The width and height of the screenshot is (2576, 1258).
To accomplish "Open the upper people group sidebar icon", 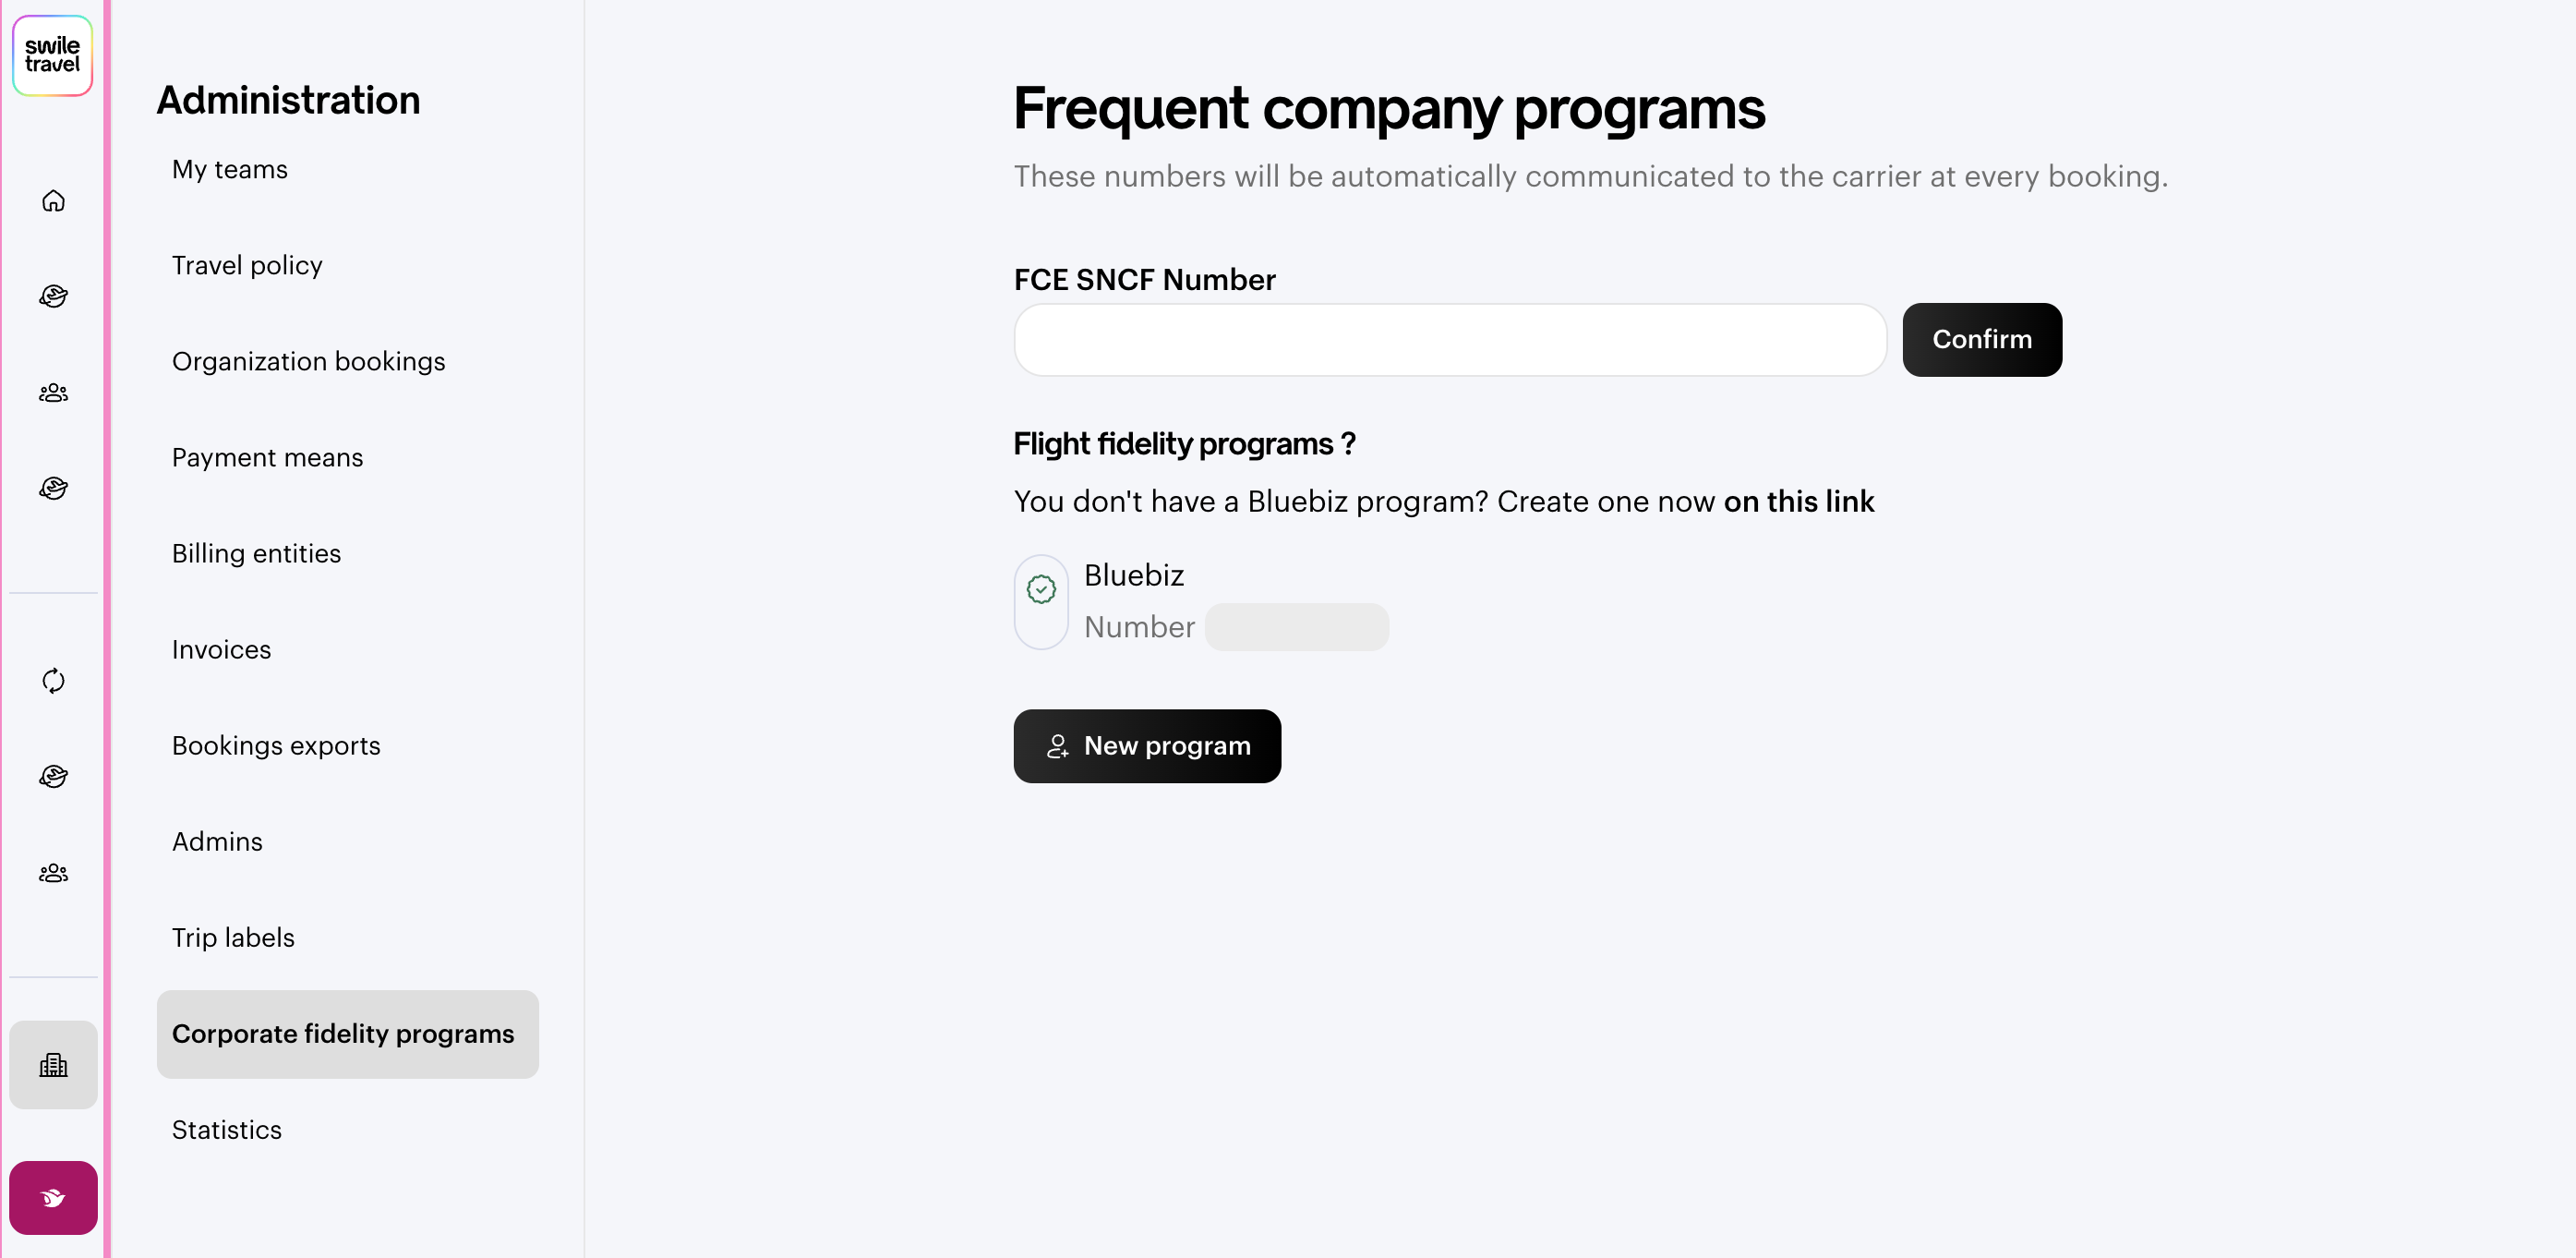I will tap(53, 393).
